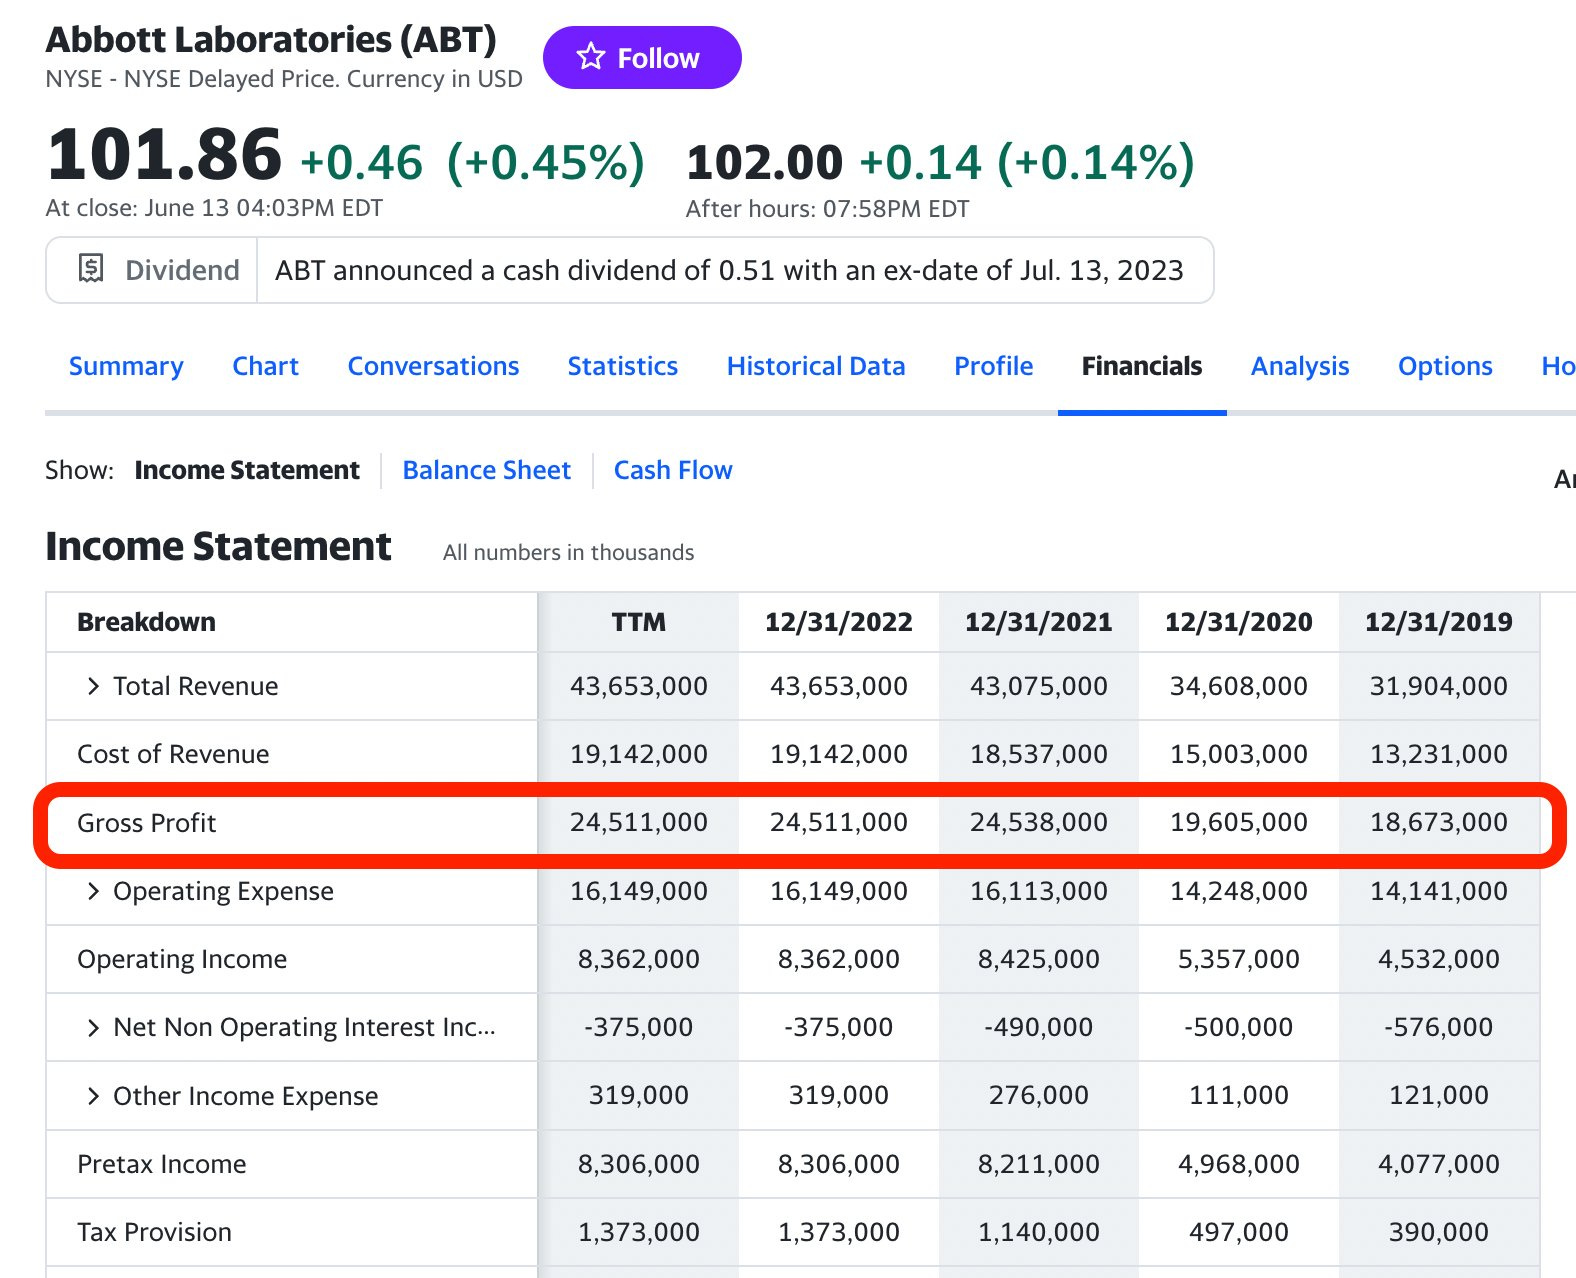The height and width of the screenshot is (1278, 1576).
Task: Click Cost of Revenue value 18,537,000
Action: (x=1038, y=754)
